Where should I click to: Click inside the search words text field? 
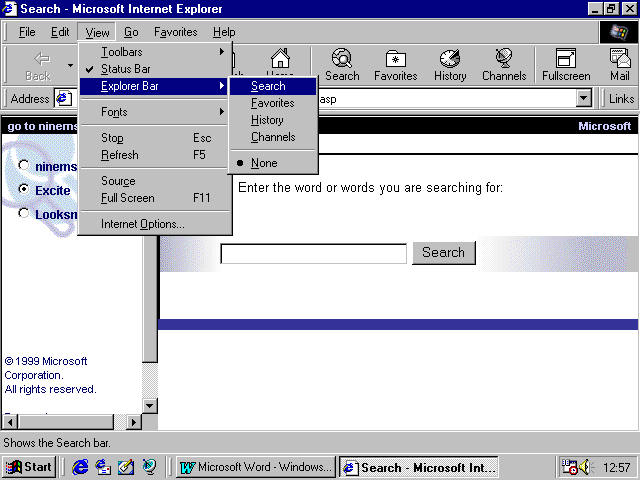pyautogui.click(x=313, y=253)
